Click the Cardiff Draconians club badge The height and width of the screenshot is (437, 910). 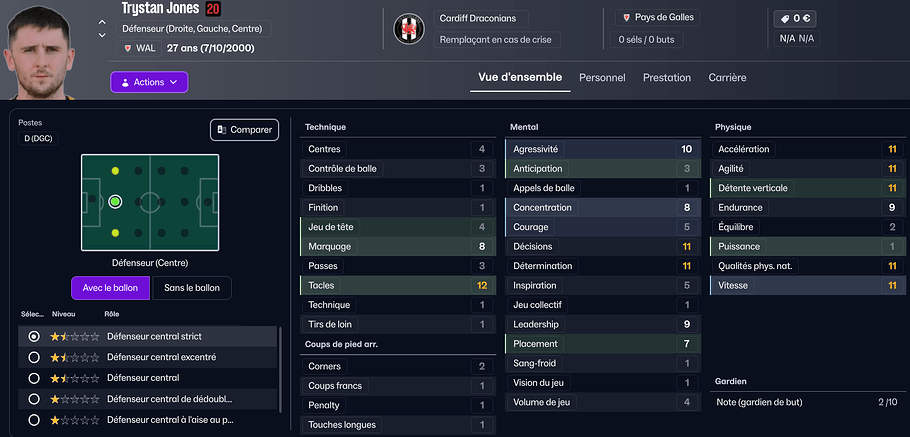408,28
